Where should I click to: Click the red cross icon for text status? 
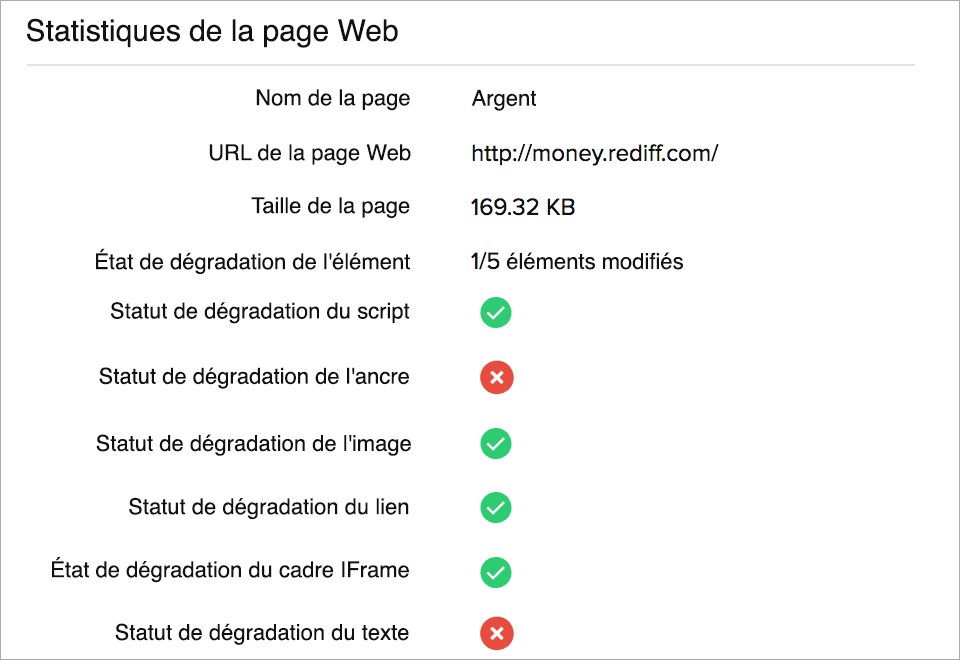tap(496, 633)
